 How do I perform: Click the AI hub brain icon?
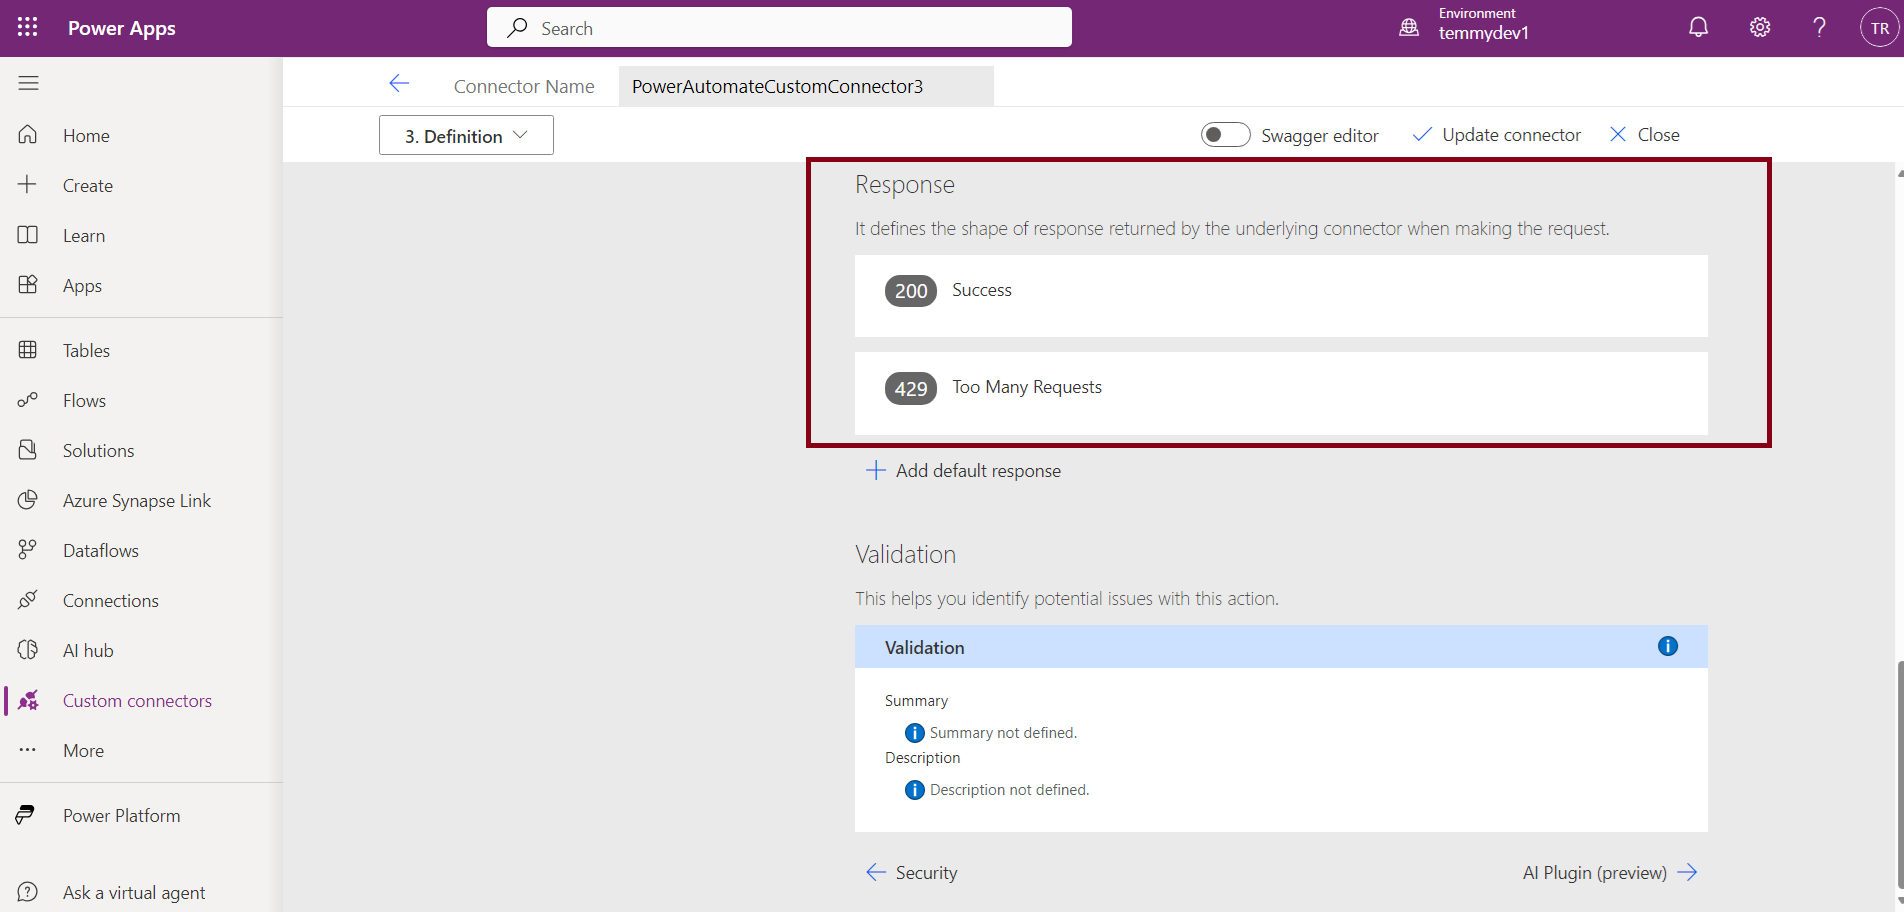click(28, 650)
